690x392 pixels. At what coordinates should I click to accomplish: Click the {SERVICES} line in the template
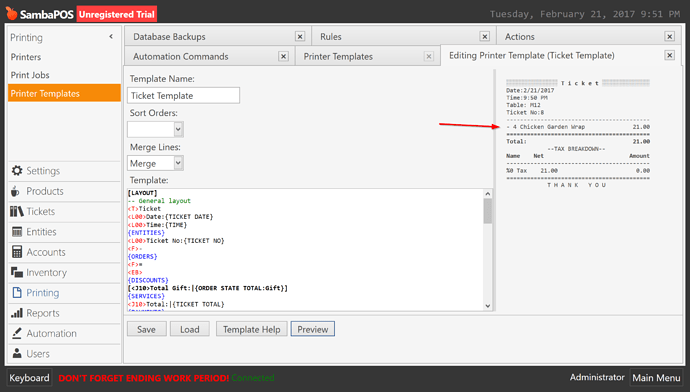pos(146,296)
